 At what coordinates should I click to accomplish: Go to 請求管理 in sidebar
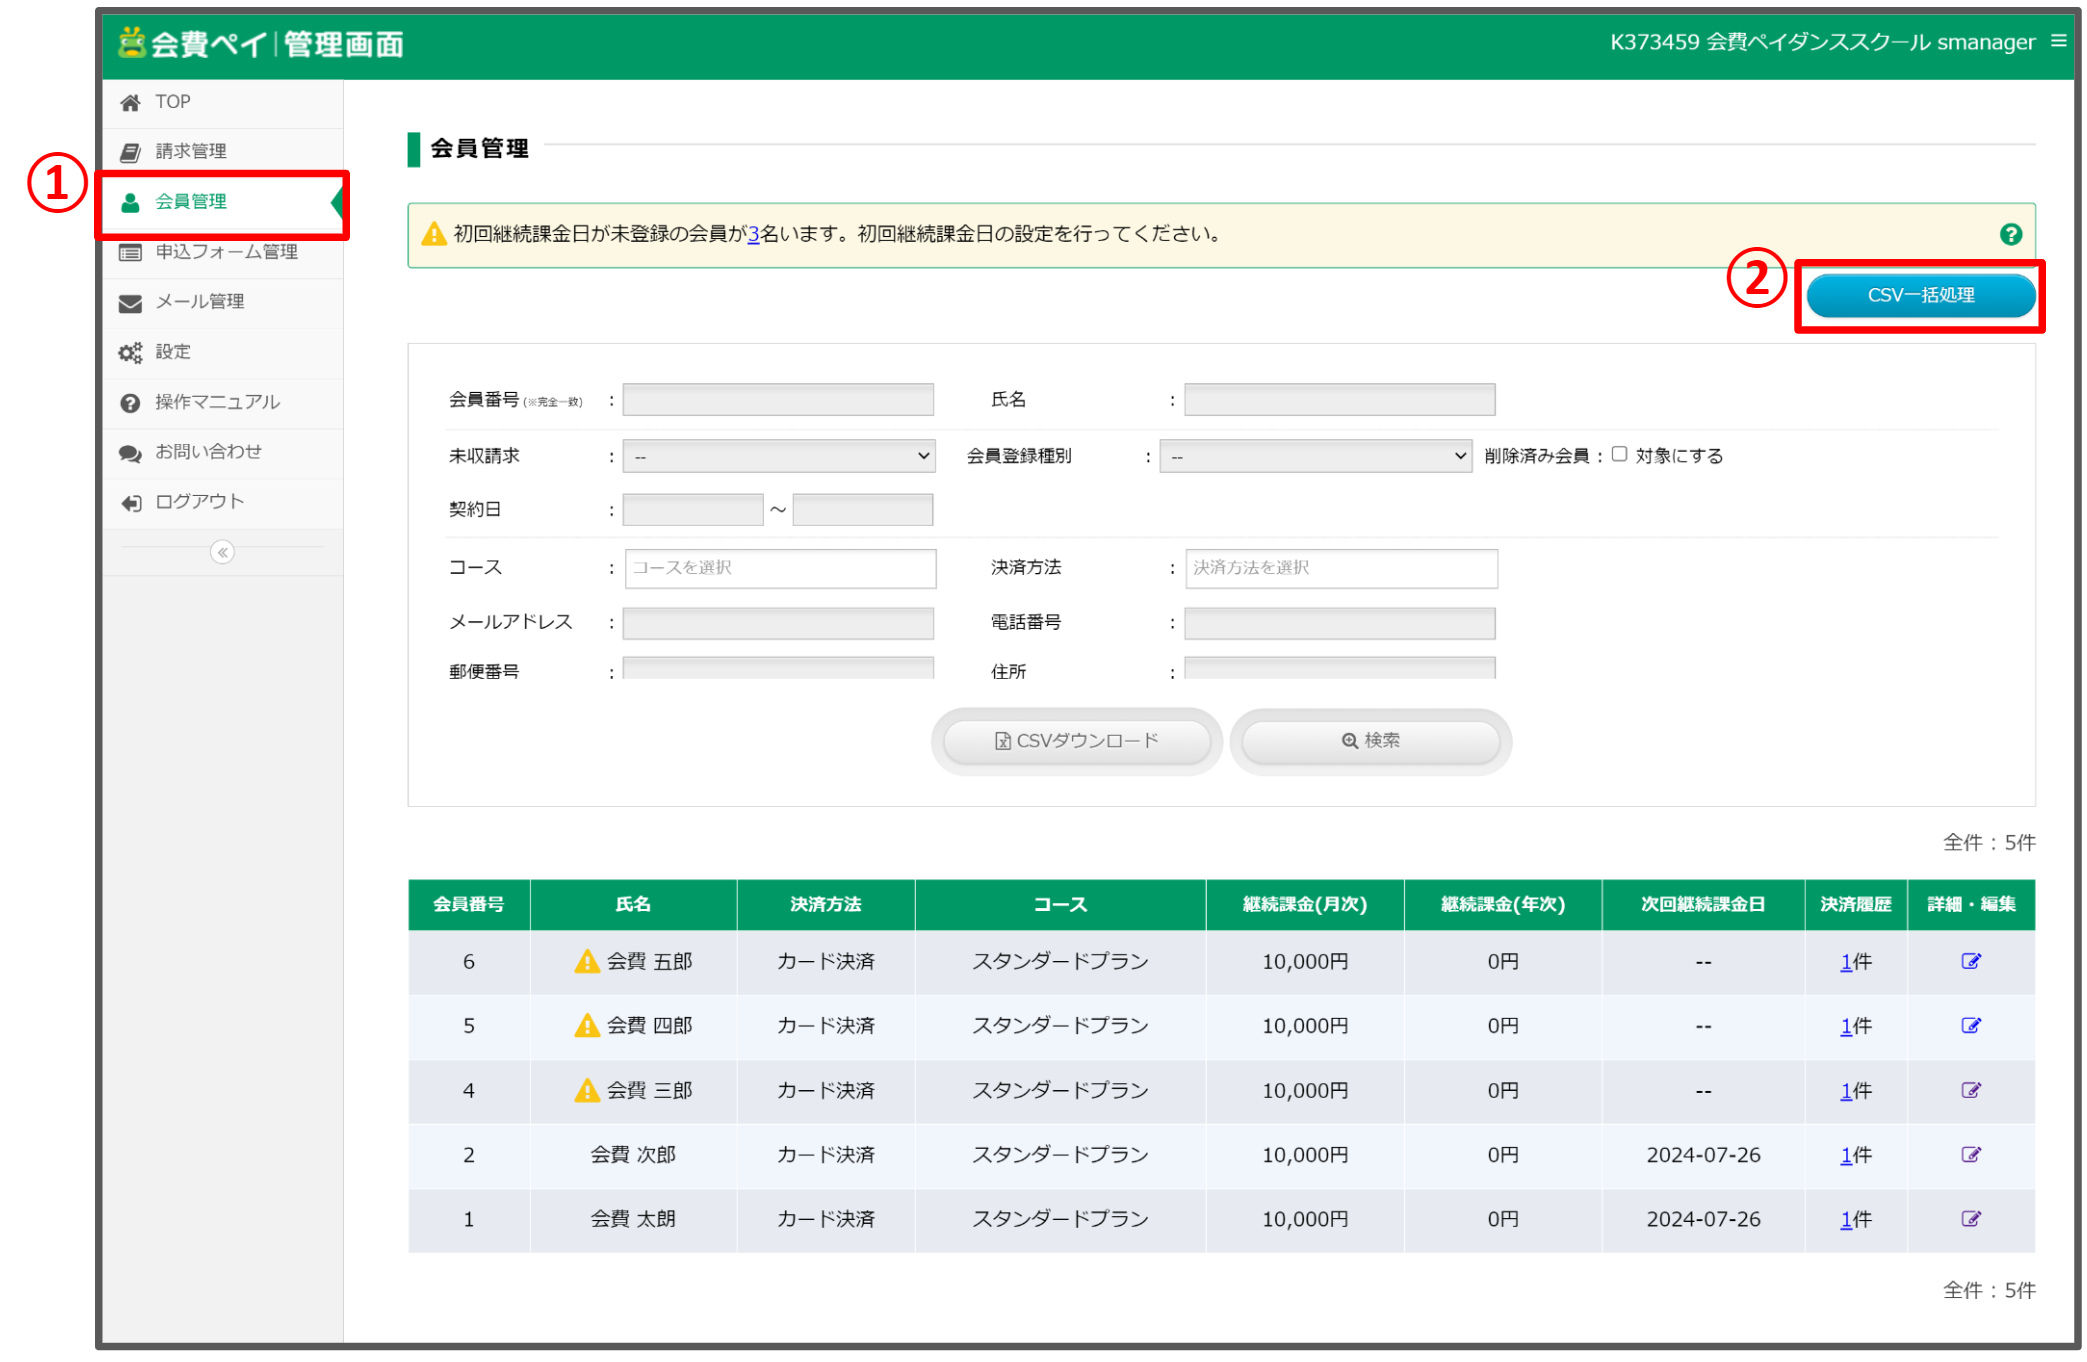pyautogui.click(x=191, y=151)
